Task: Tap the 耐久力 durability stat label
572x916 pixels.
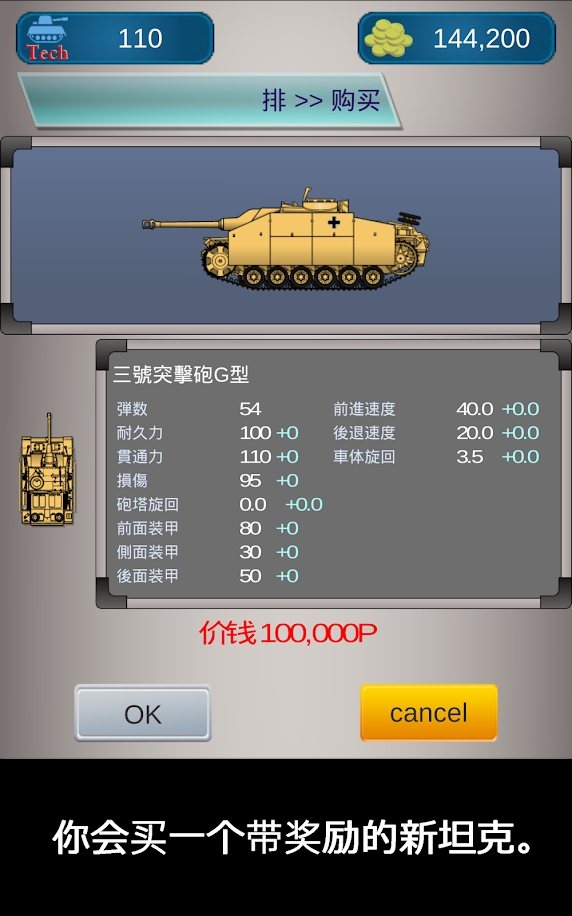Action: (x=139, y=433)
